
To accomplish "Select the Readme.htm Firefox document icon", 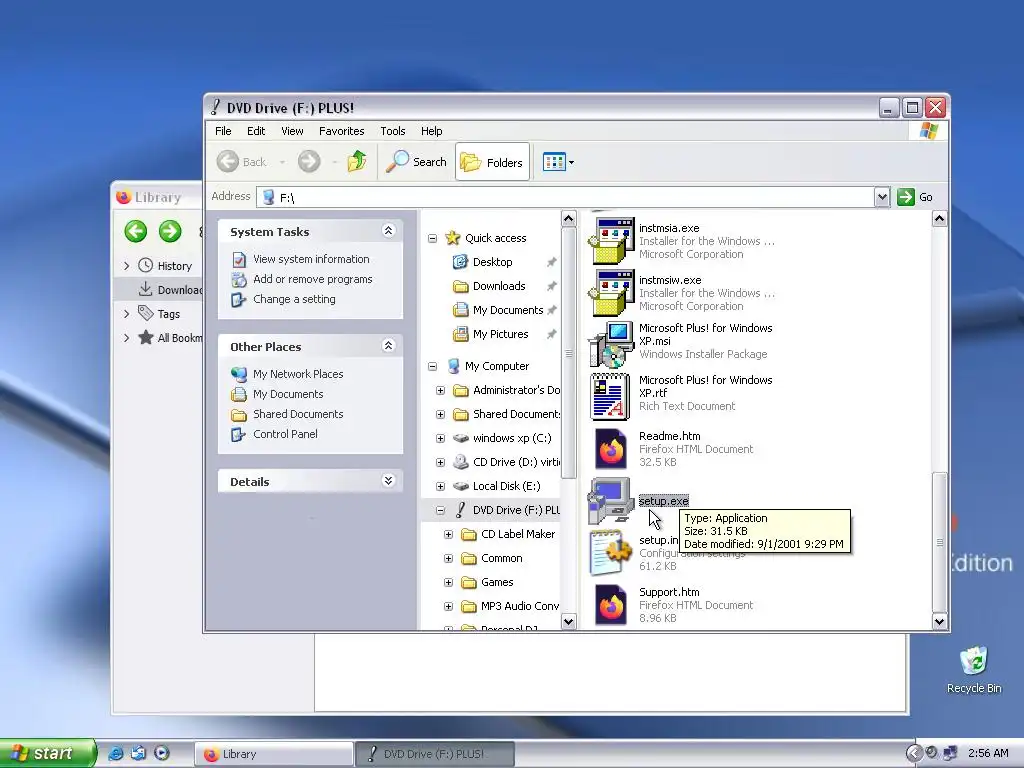I will point(611,449).
